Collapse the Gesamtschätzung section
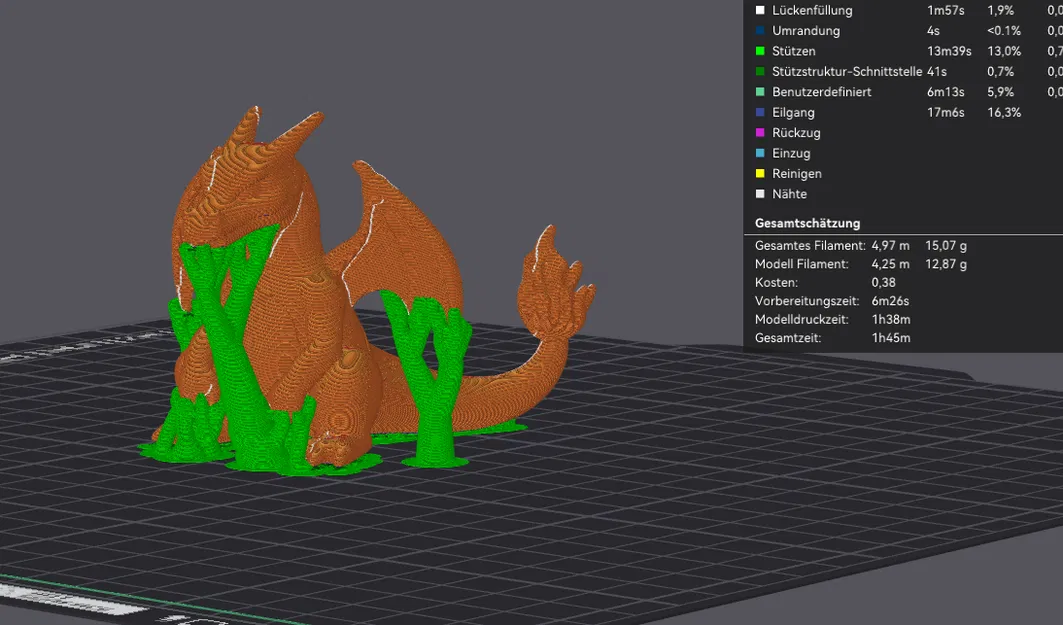The image size is (1063, 625). pos(807,223)
